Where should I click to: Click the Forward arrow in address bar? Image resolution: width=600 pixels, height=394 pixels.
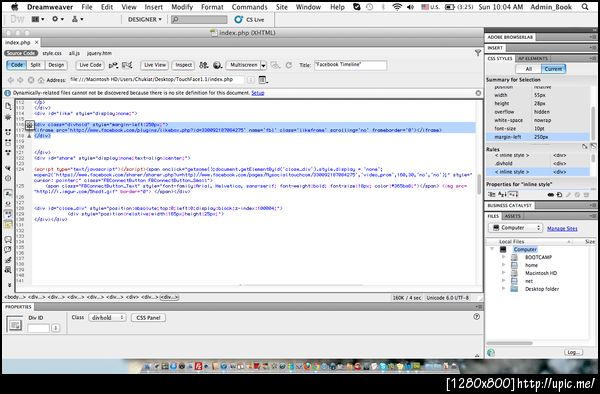coord(20,80)
